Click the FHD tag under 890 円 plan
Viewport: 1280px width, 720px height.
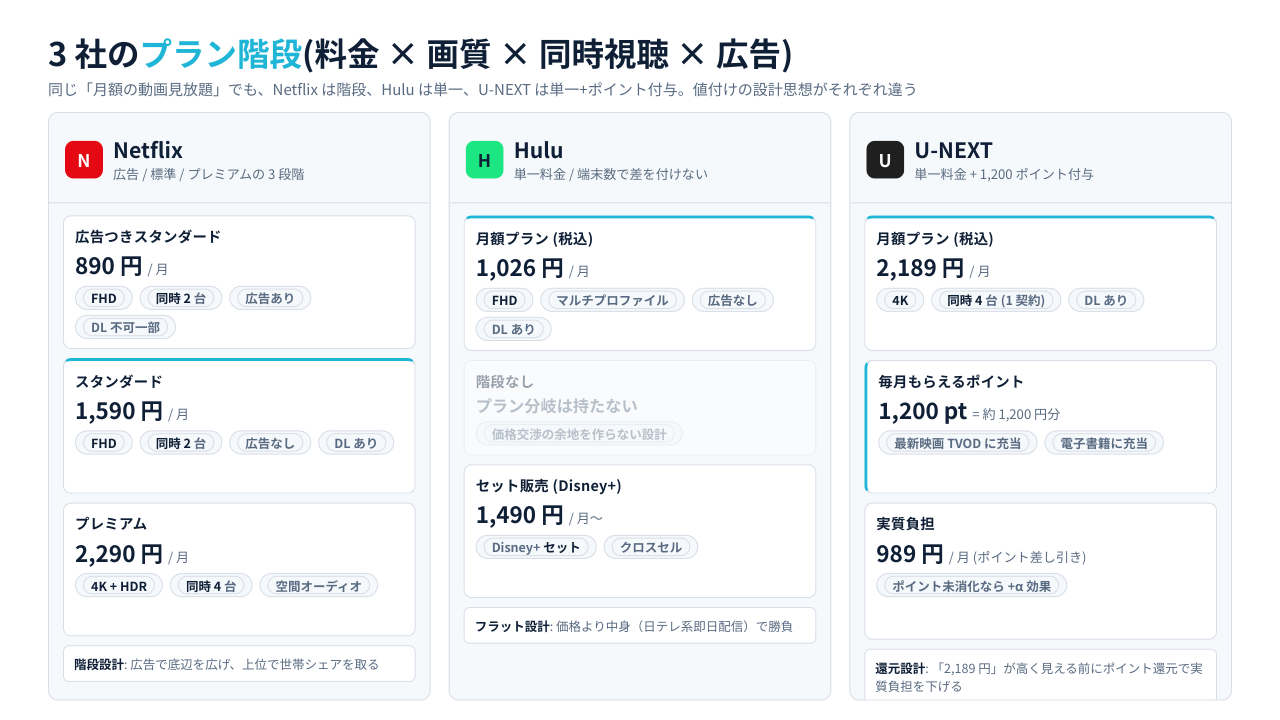tap(104, 298)
